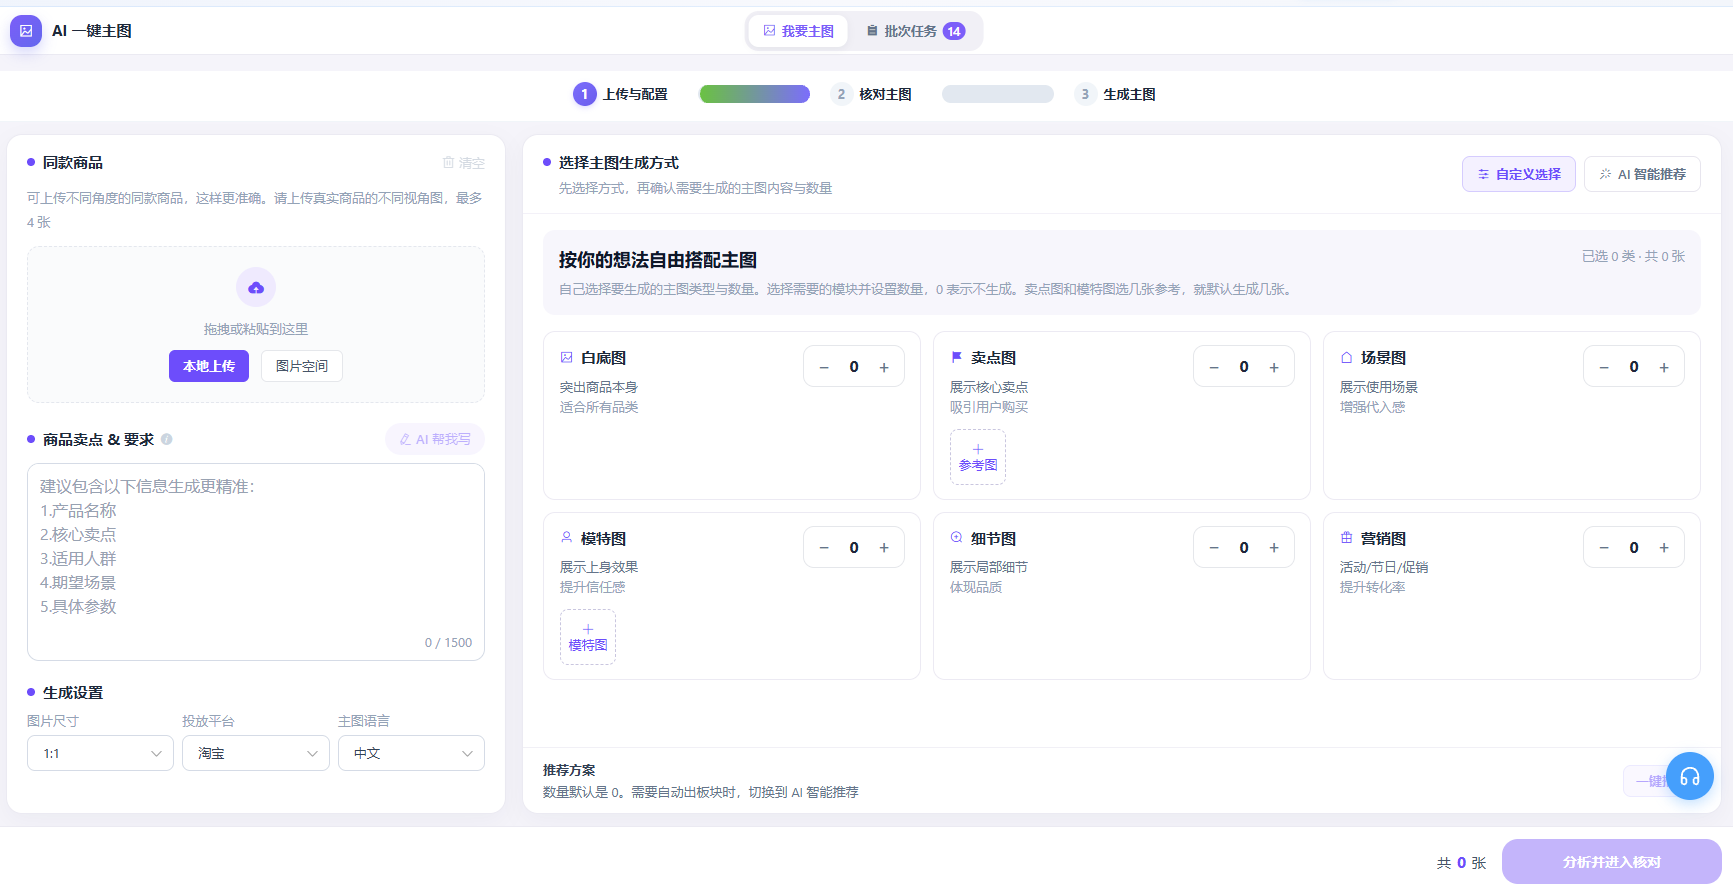Click the progress bar between steps 1 and 2
Image resolution: width=1733 pixels, height=886 pixels.
pyautogui.click(x=755, y=94)
